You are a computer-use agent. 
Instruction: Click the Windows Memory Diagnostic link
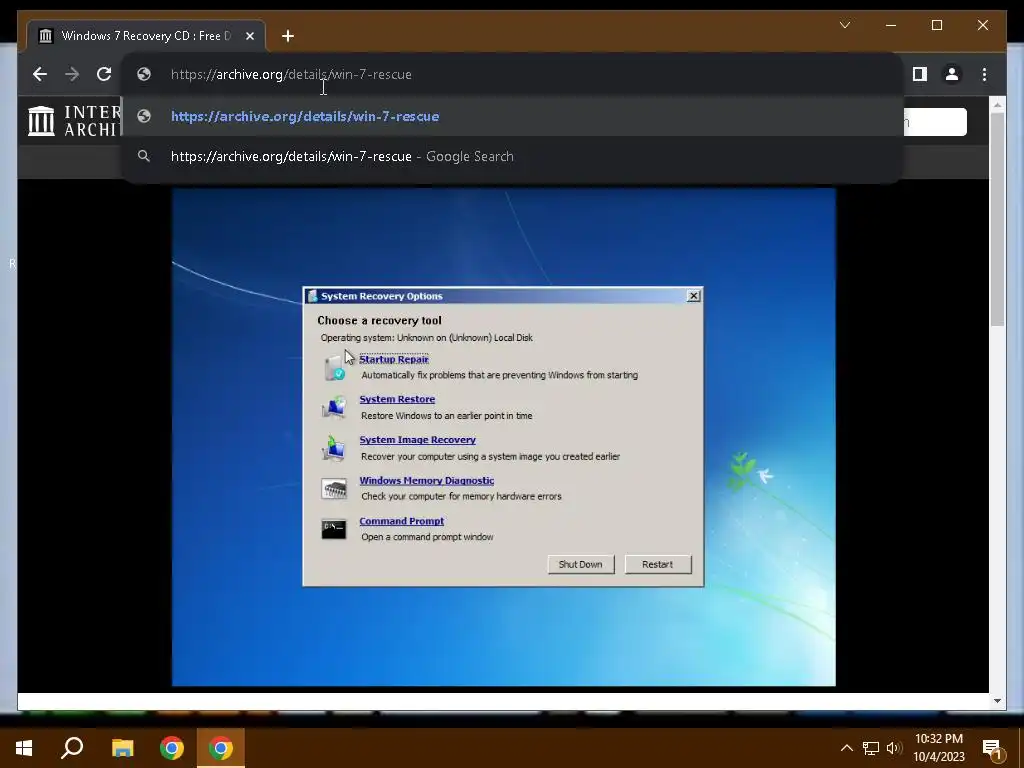point(426,481)
